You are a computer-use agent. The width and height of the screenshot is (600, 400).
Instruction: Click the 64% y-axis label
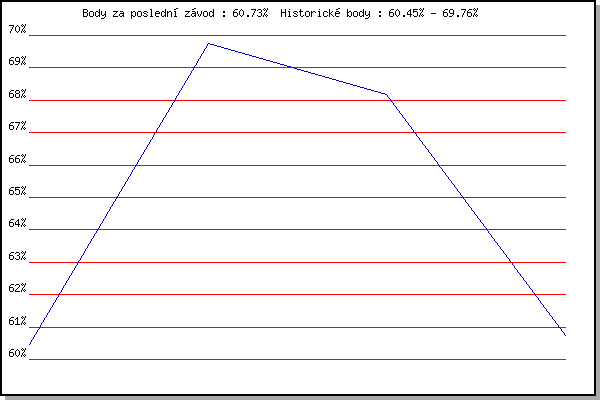point(16,224)
